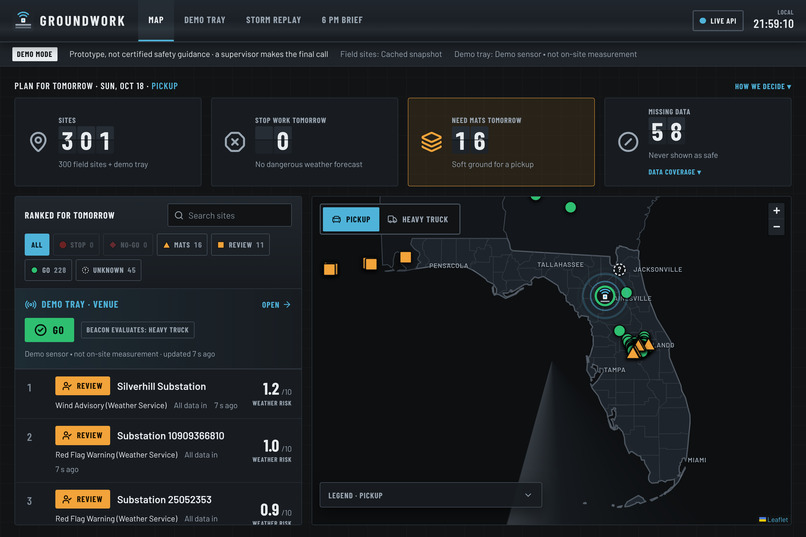Zoom out on the map
This screenshot has height=537, width=806.
[x=776, y=227]
